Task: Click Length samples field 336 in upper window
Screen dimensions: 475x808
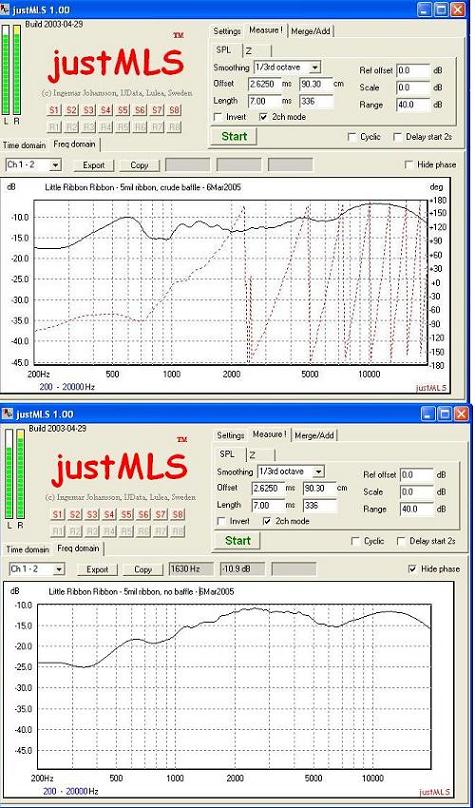Action: pos(317,101)
